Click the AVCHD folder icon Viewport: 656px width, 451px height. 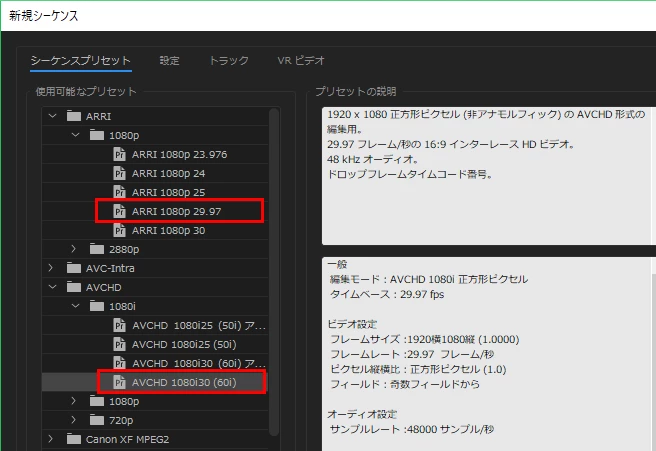[74, 287]
